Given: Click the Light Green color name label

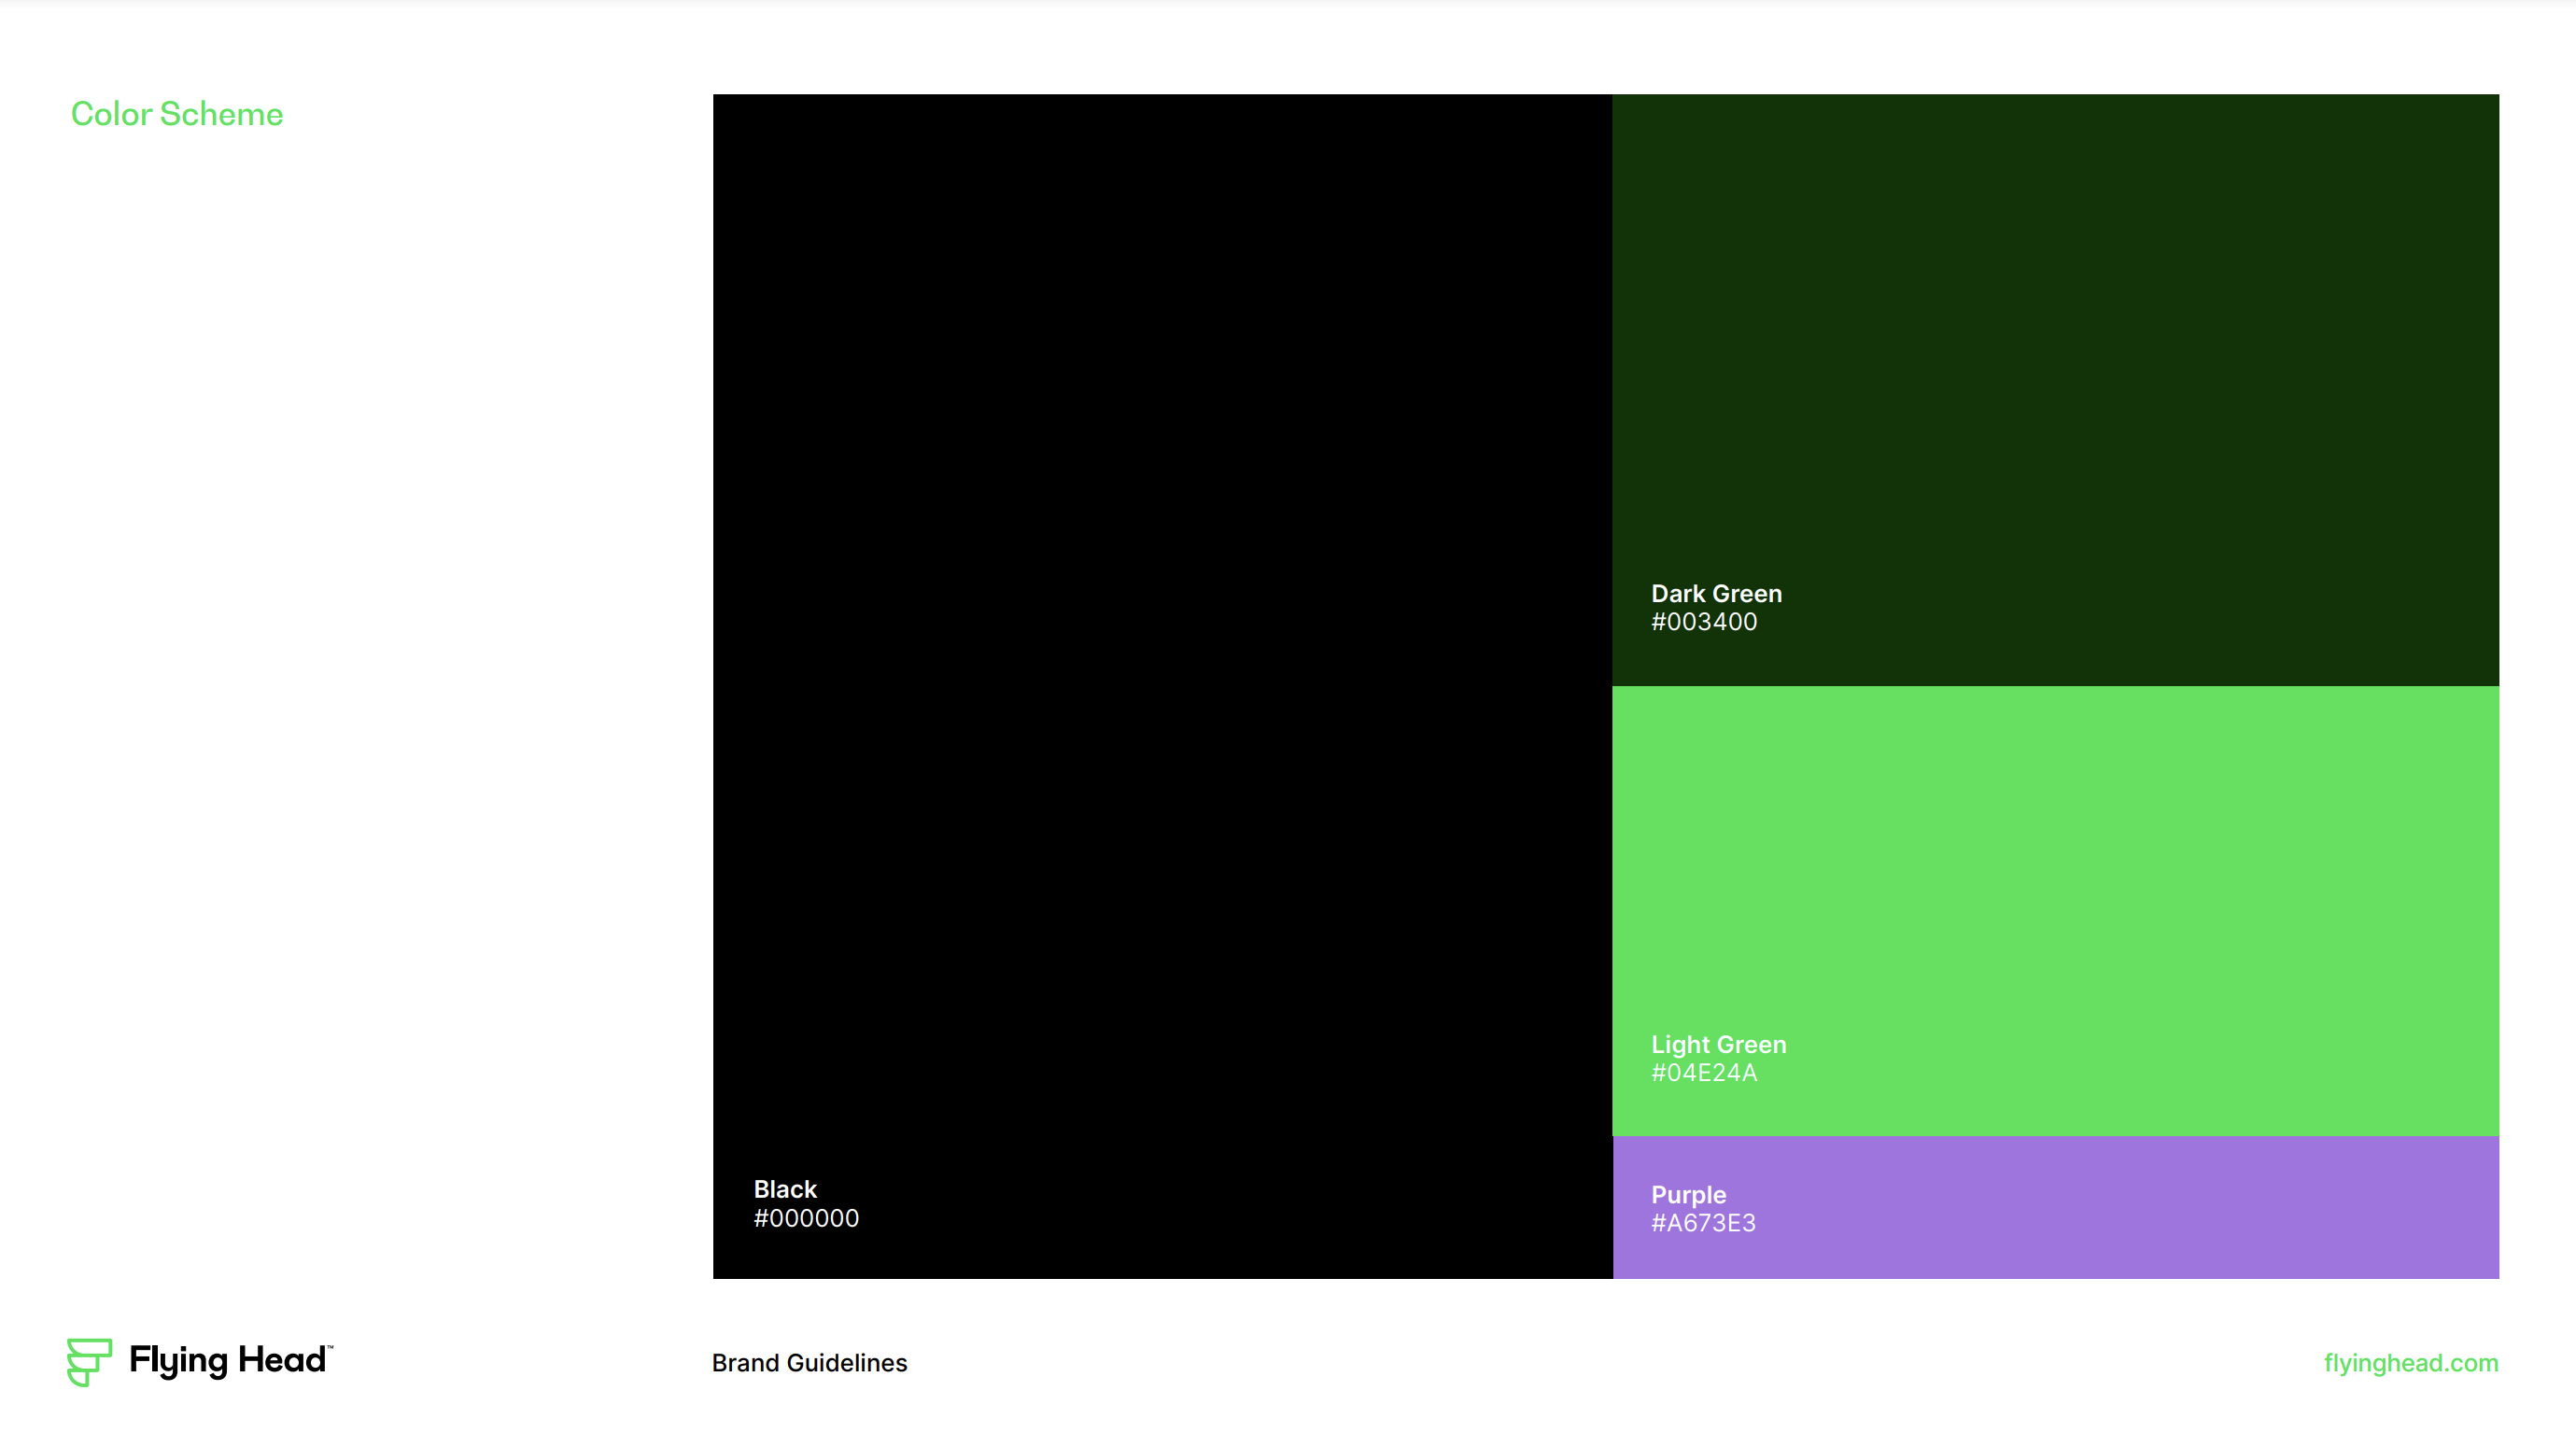Looking at the screenshot, I should tap(1718, 1044).
